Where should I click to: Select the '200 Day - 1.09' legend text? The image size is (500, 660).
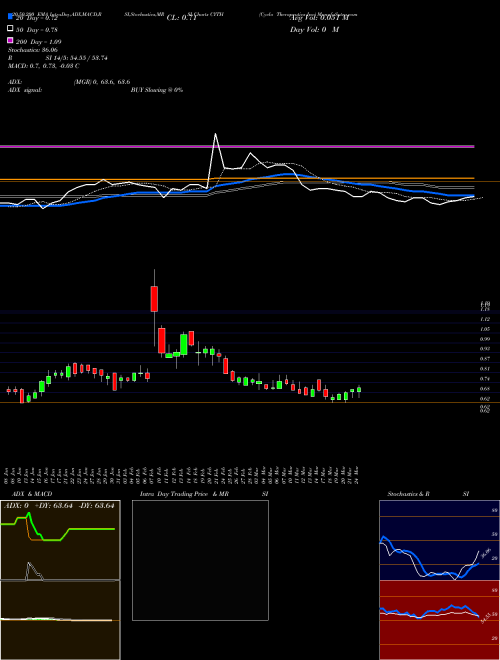pos(39,42)
